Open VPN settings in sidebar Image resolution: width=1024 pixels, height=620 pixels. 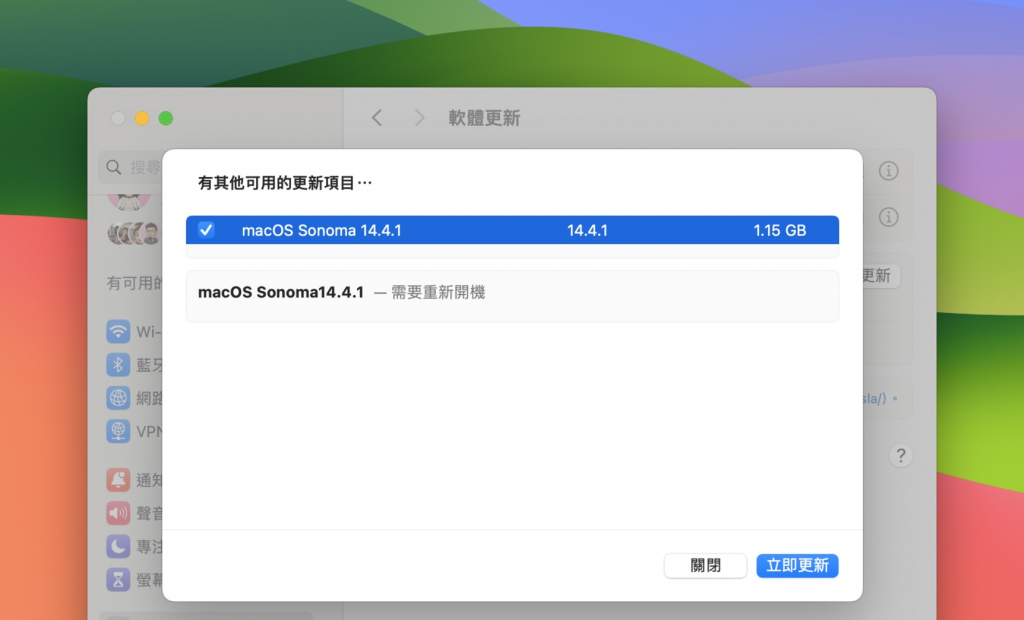click(x=134, y=431)
